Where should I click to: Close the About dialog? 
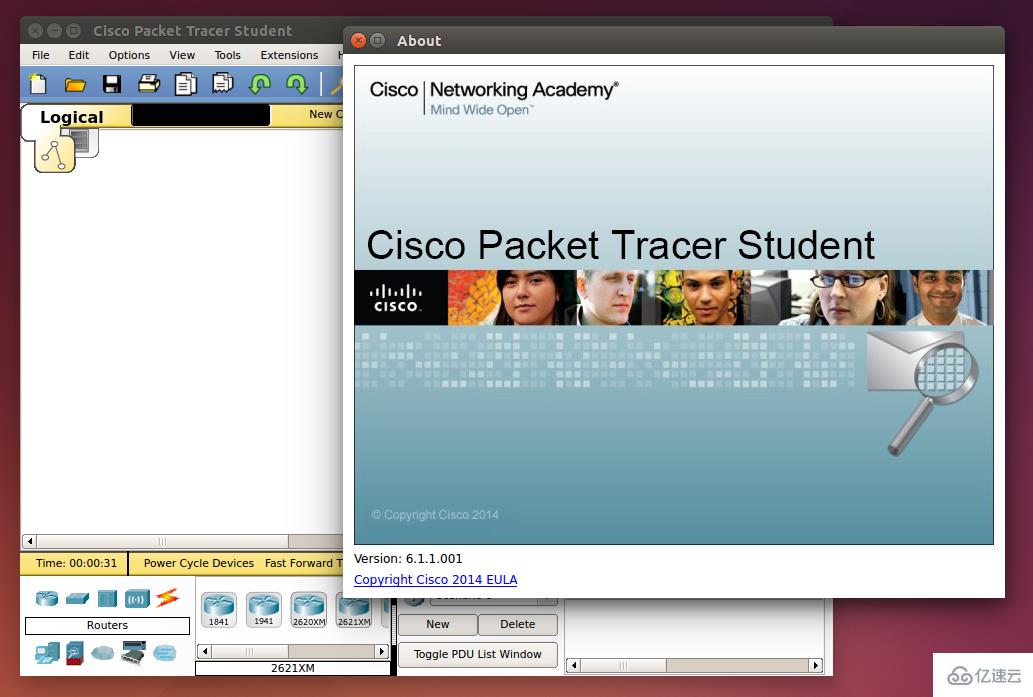pos(358,41)
